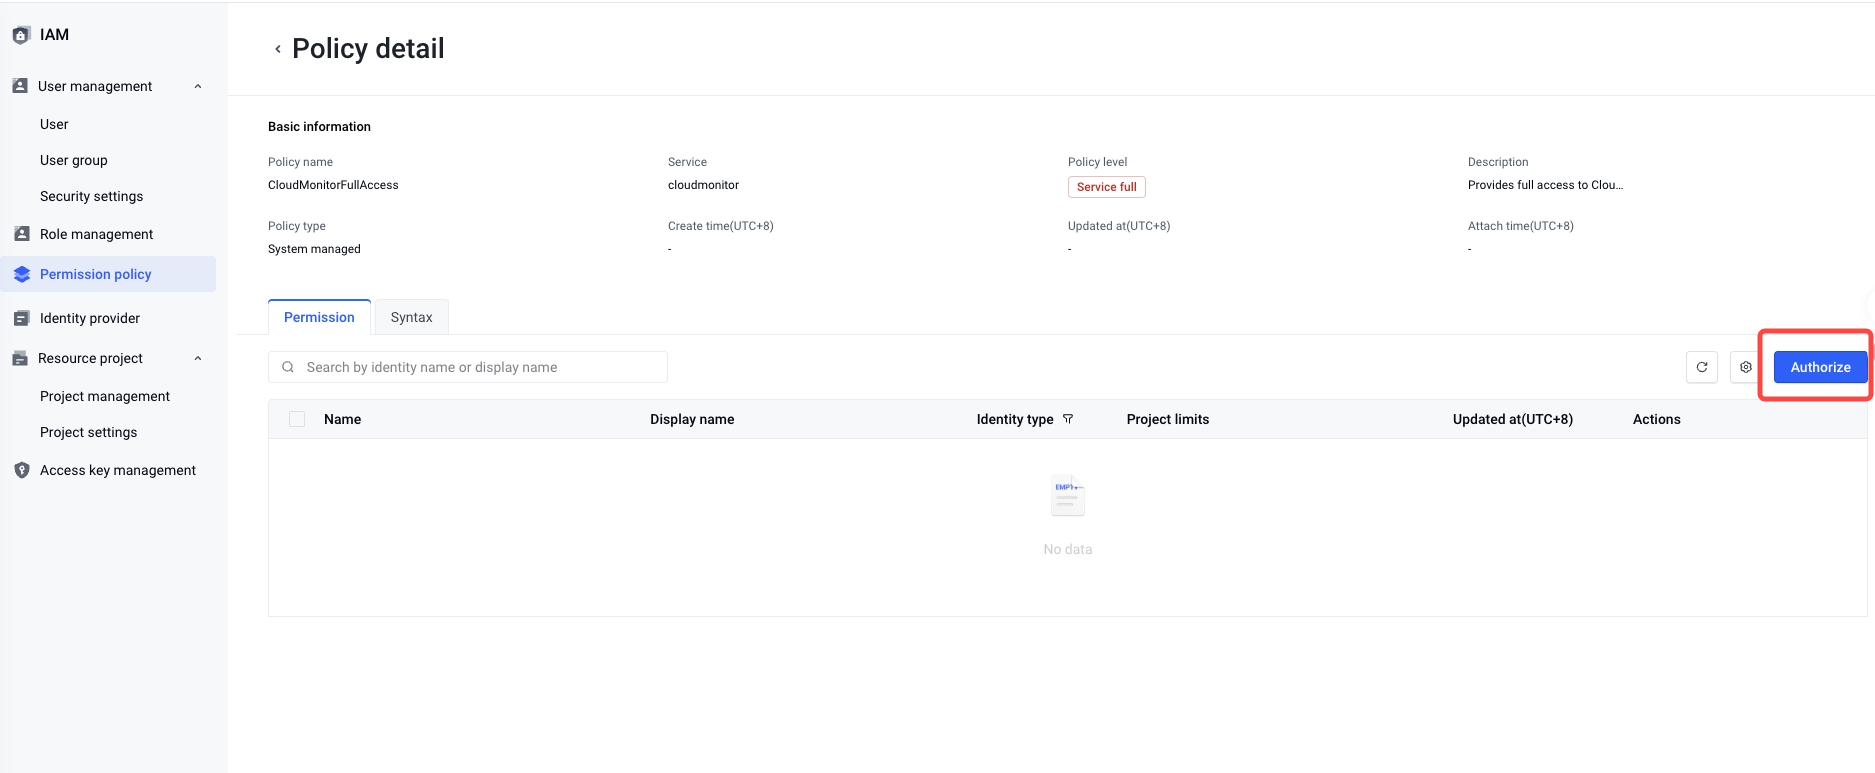The width and height of the screenshot is (1875, 773).
Task: Collapse the User management section
Action: coord(198,86)
